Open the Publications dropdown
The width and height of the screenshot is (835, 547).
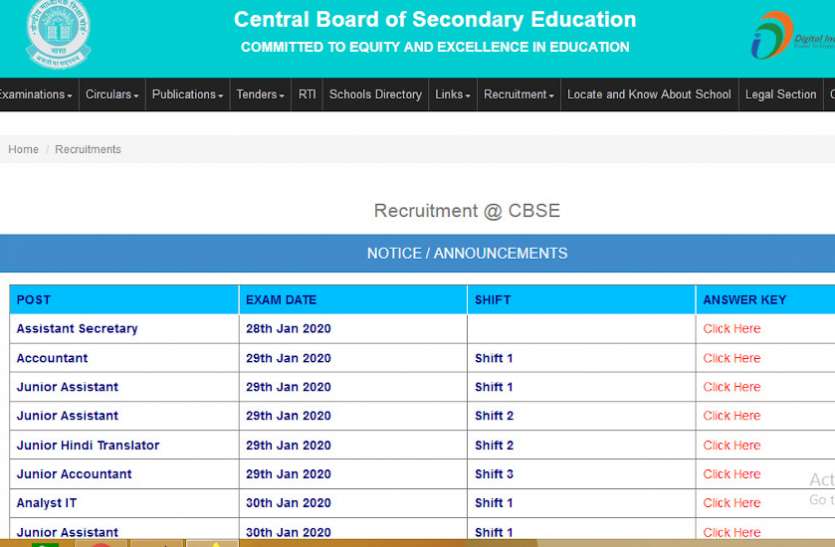tap(187, 95)
